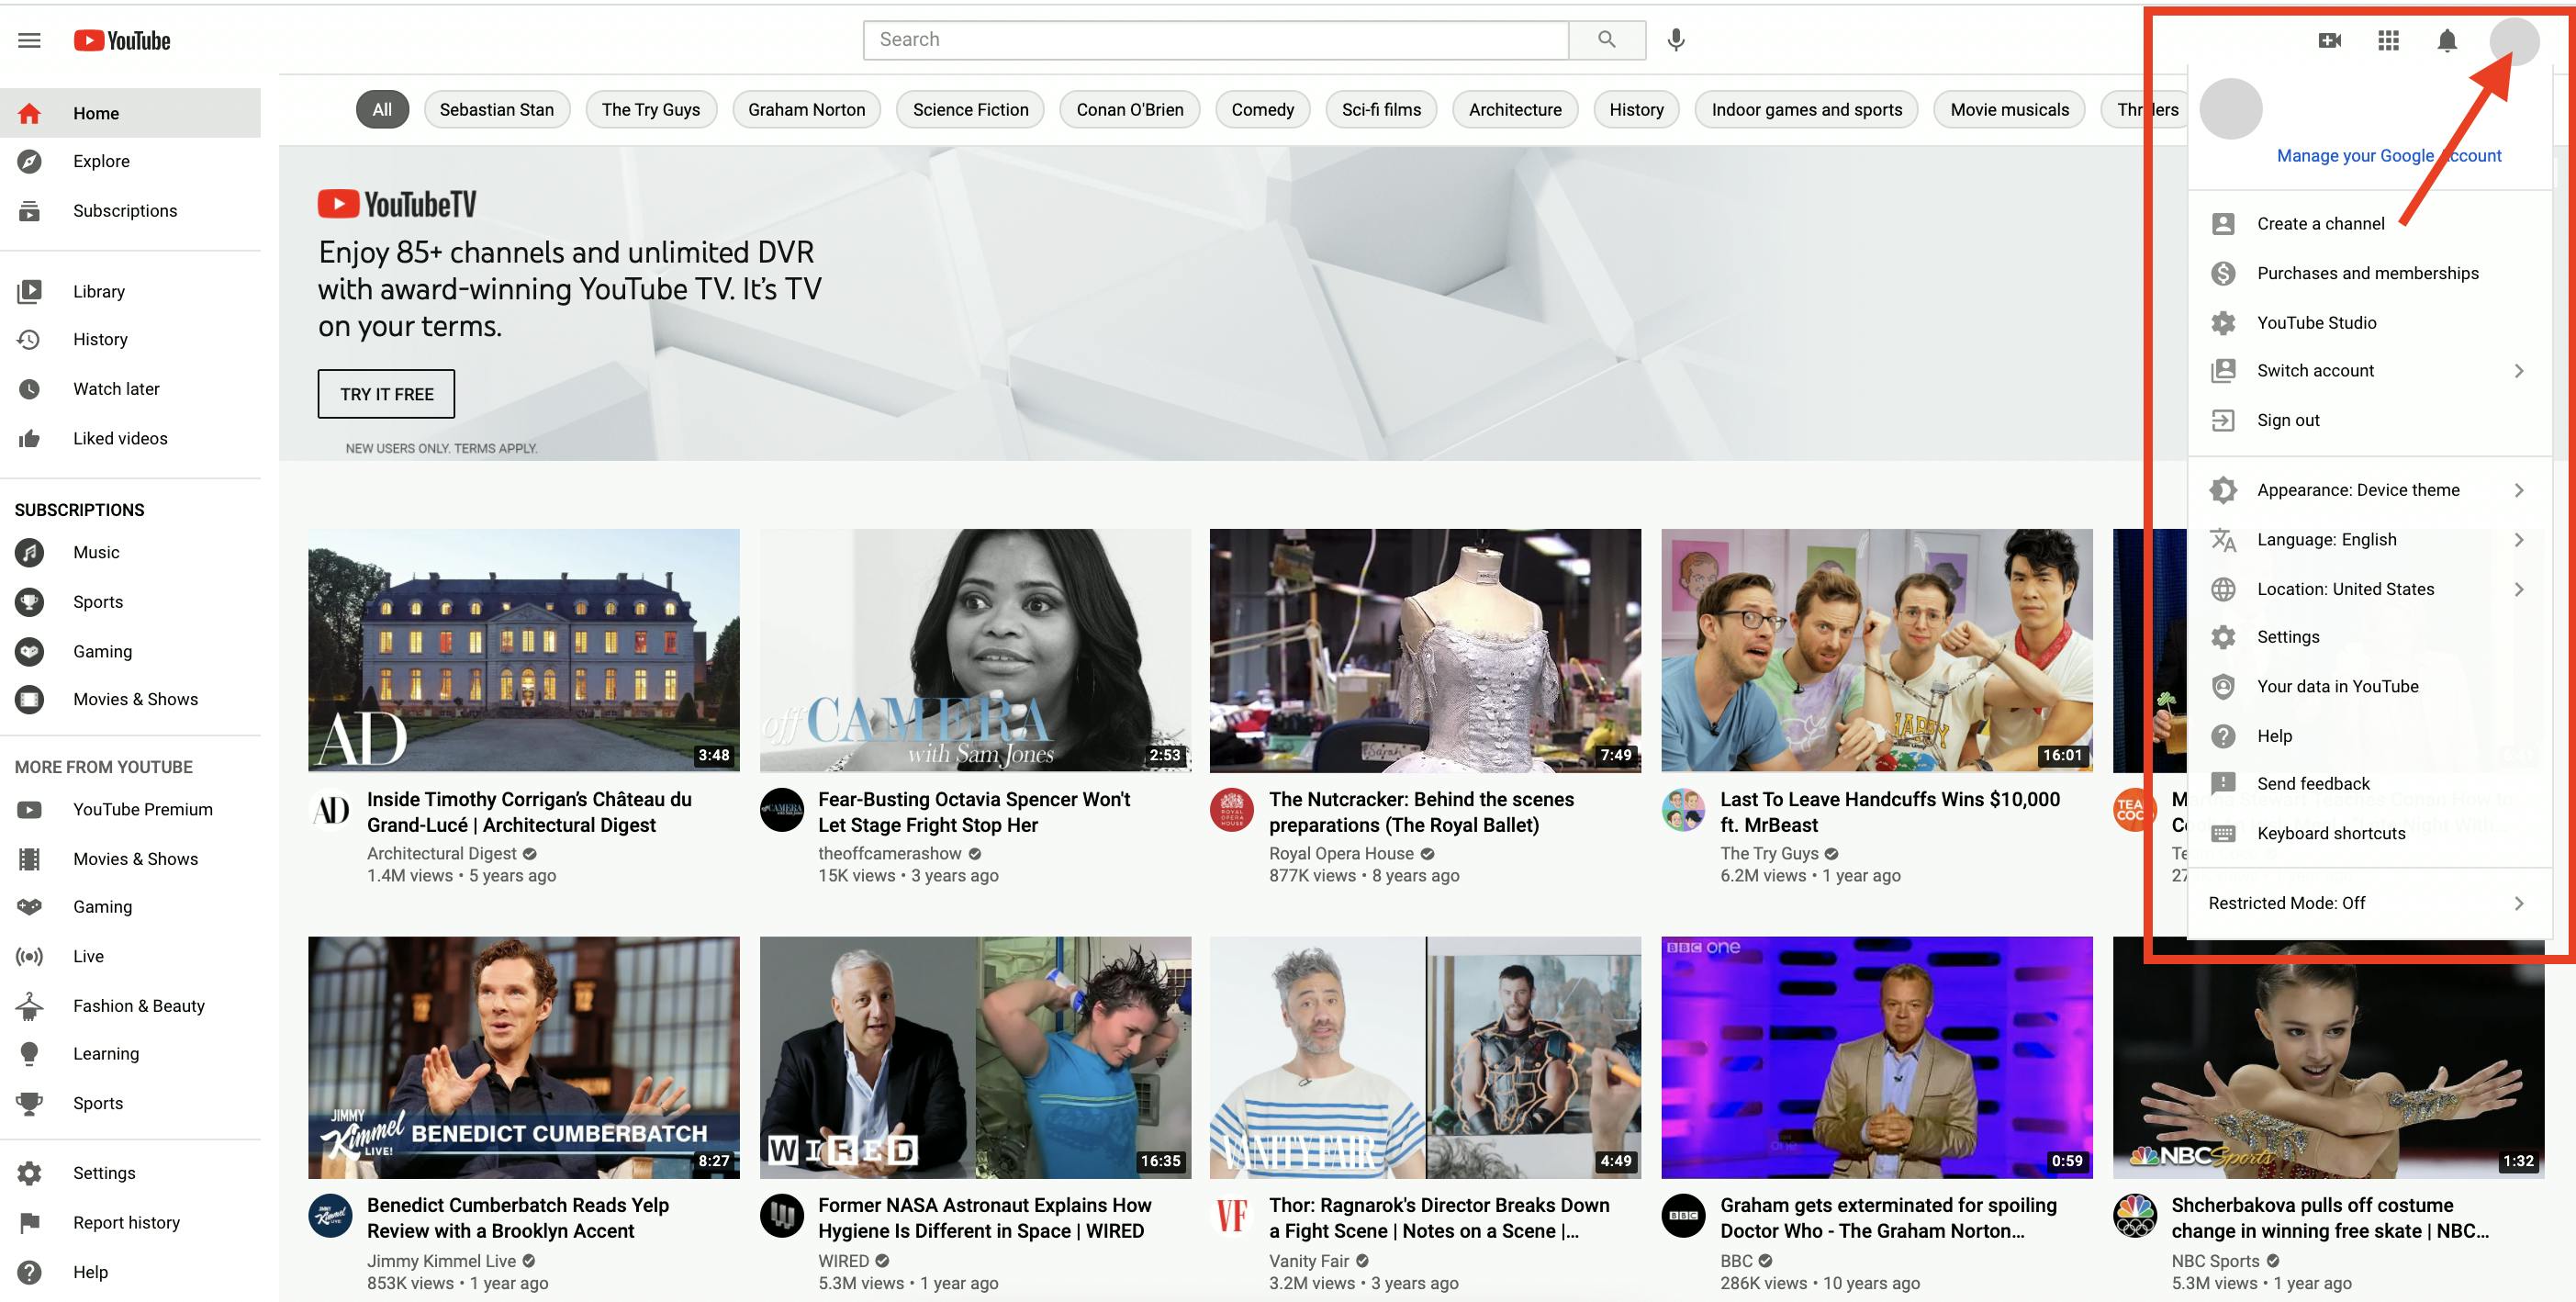This screenshot has width=2576, height=1302.
Task: Select the Sebastian Stan chip
Action: [x=496, y=110]
